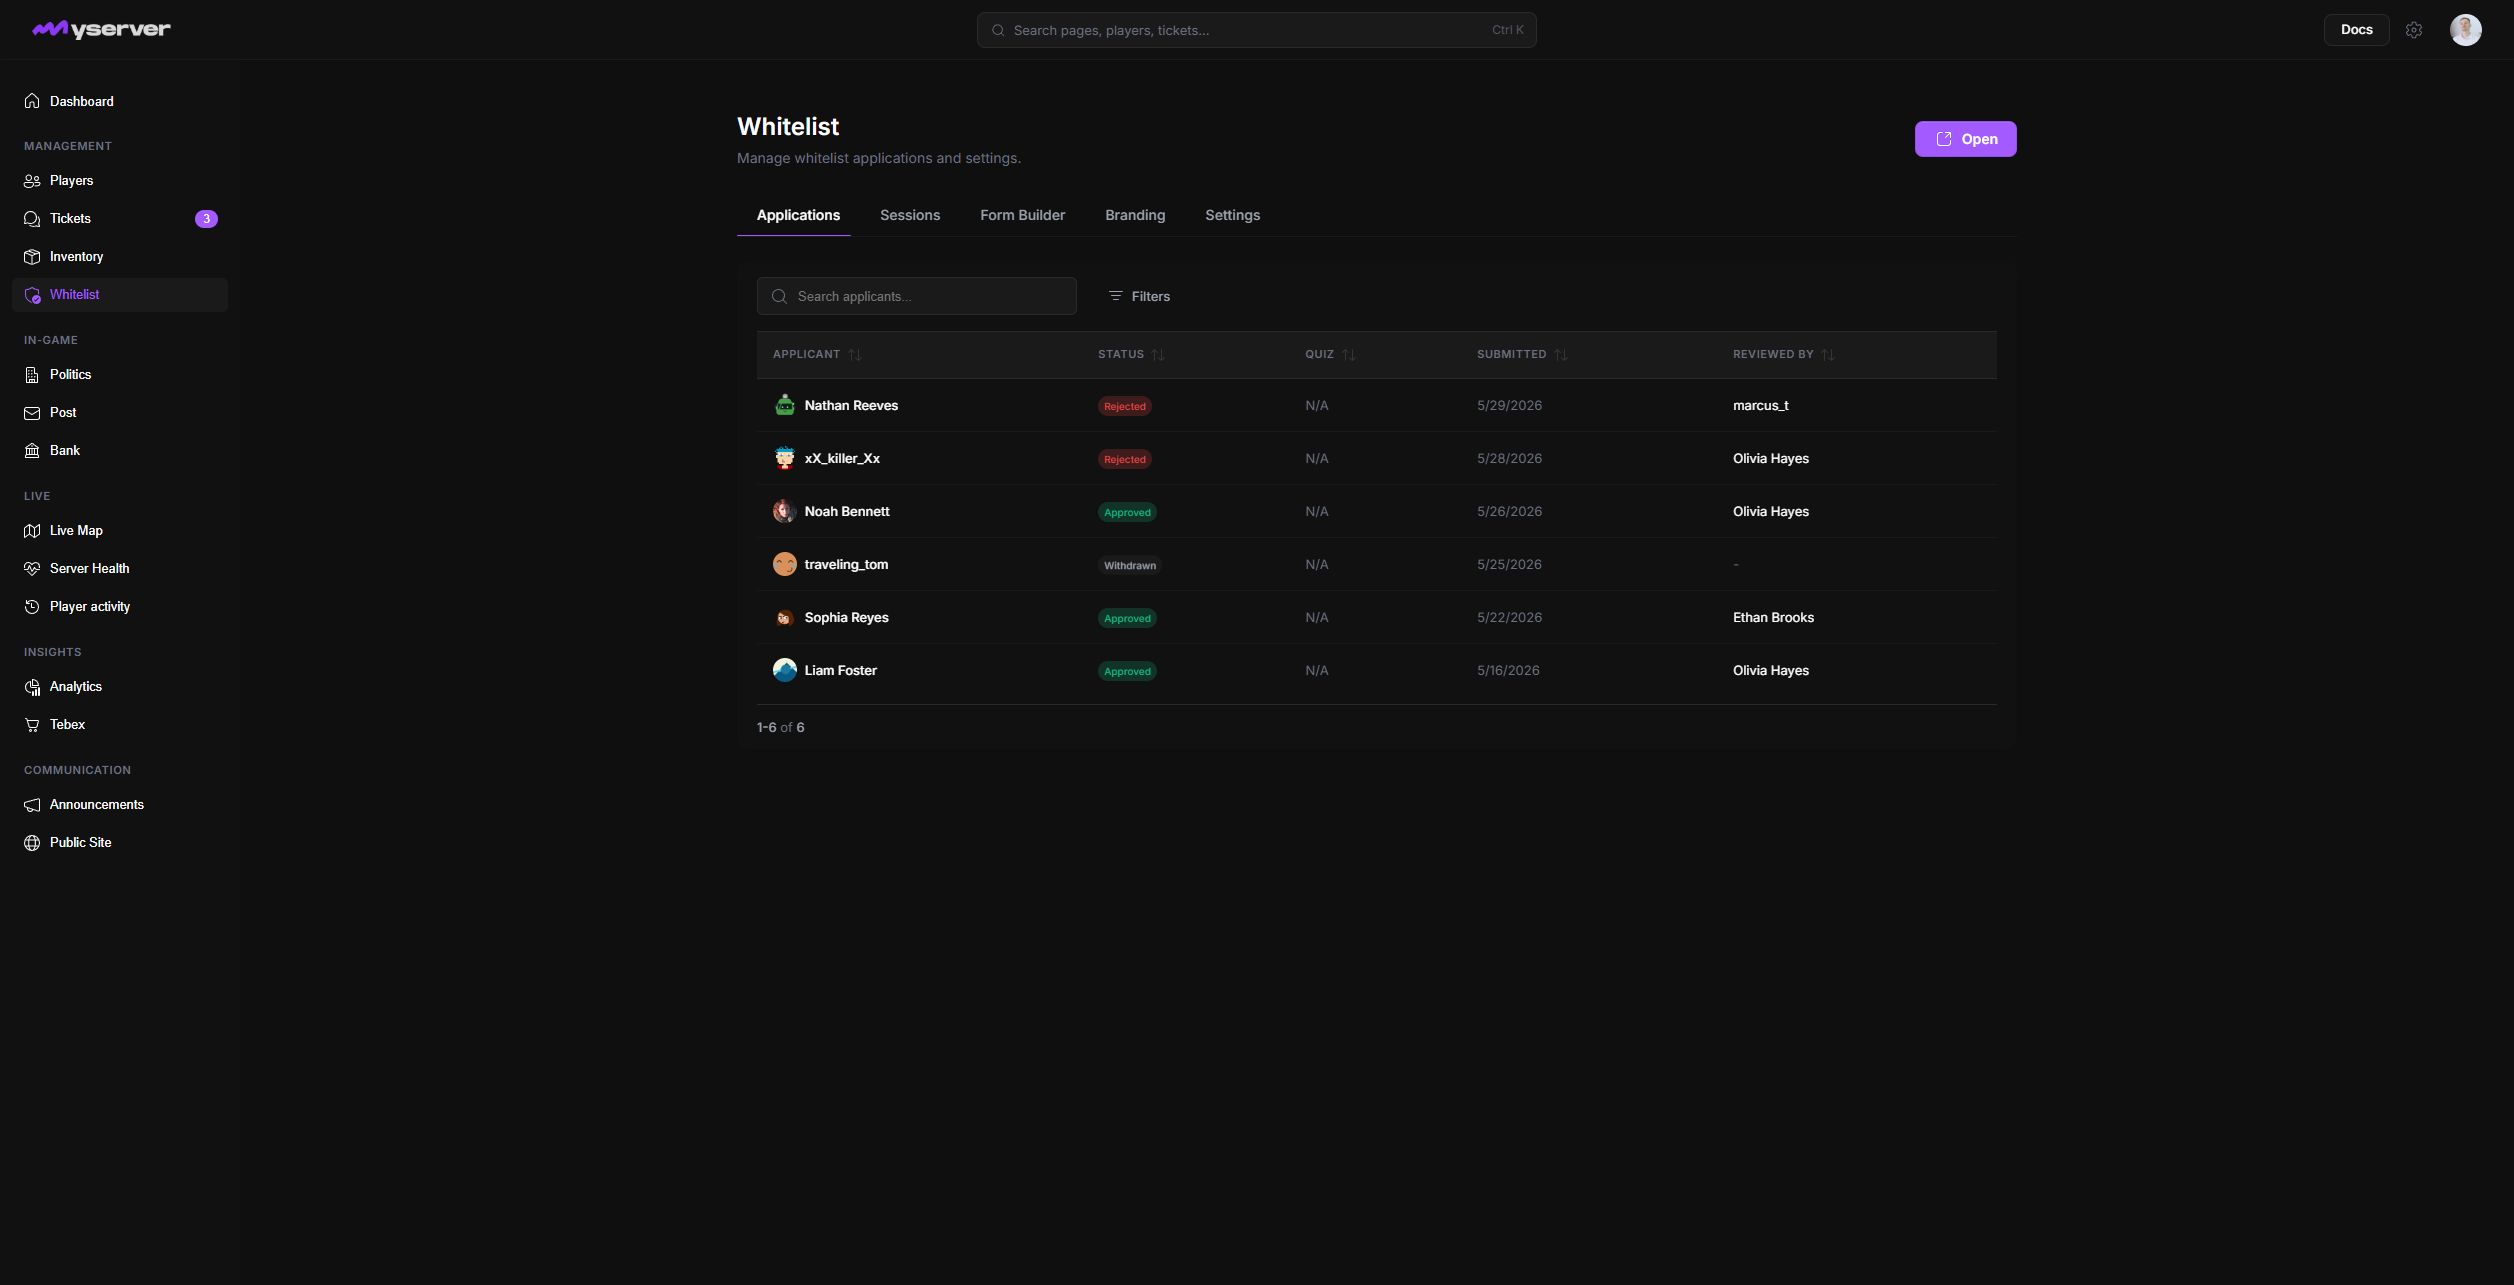Sort by Submitted column arrows
Viewport: 2514px width, 1285px height.
coord(1561,355)
